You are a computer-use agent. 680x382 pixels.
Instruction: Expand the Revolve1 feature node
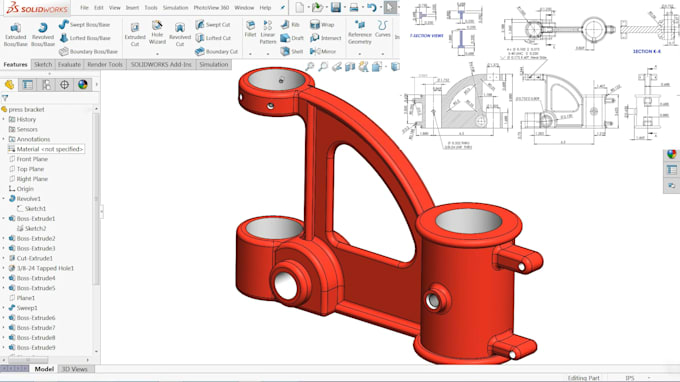point(4,199)
